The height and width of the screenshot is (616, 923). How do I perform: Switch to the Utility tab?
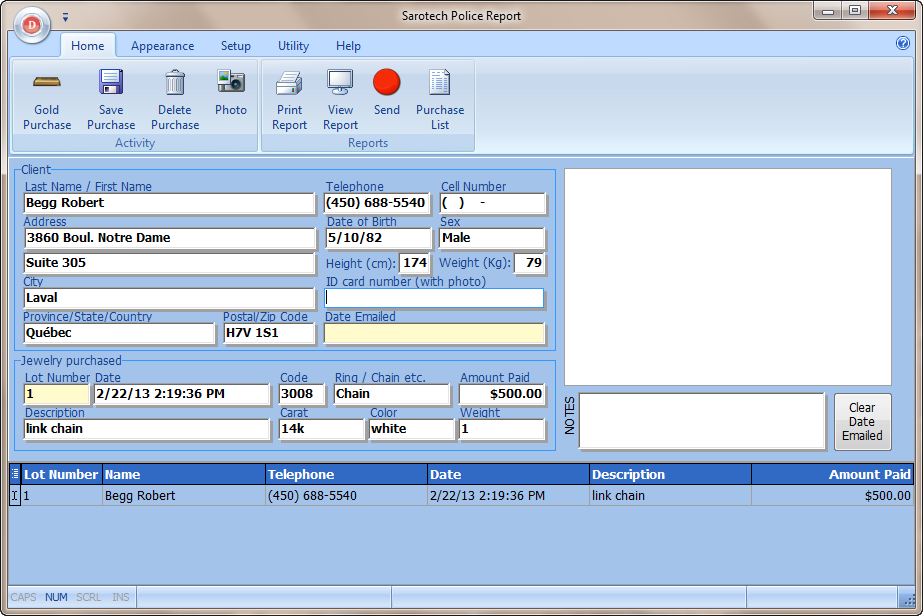coord(293,46)
